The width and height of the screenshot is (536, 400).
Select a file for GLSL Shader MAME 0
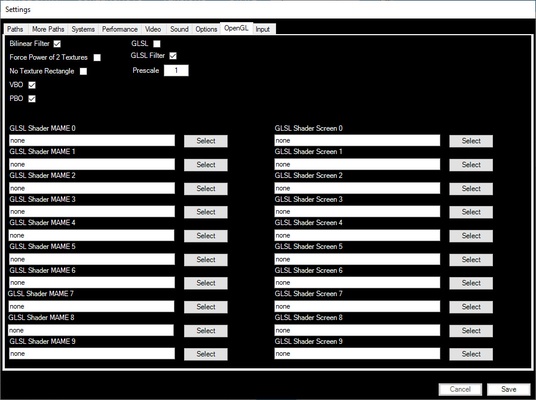tap(206, 141)
